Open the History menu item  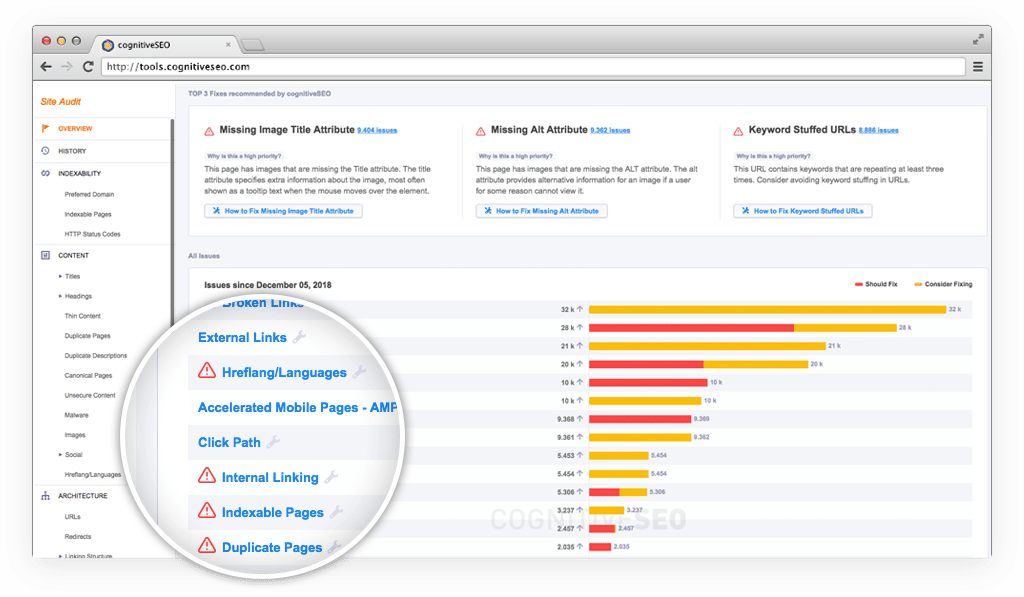pyautogui.click(x=72, y=151)
